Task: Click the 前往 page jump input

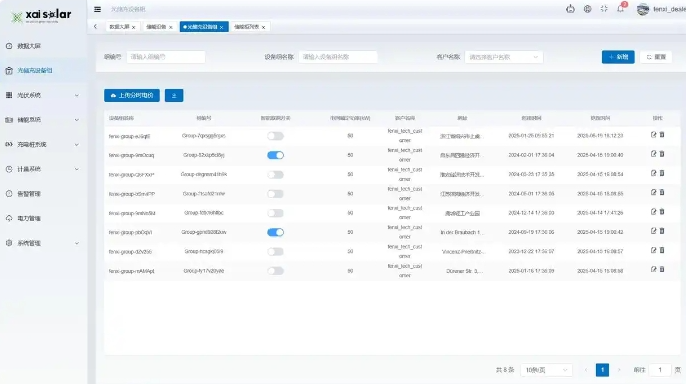Action: [x=660, y=370]
